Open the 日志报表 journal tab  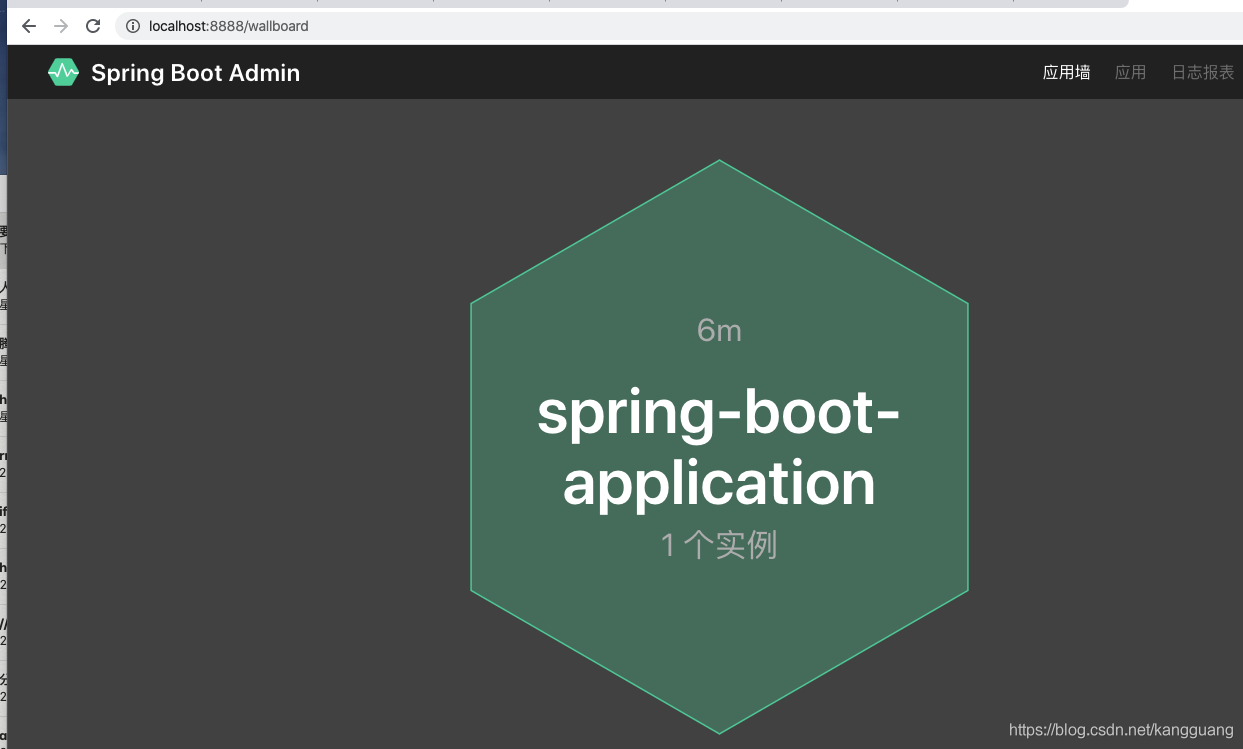(1203, 72)
